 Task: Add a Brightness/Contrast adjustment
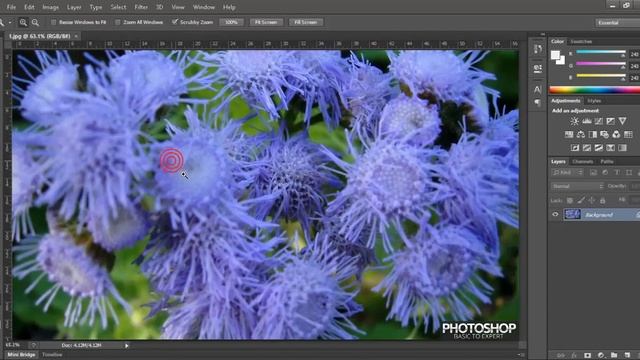pyautogui.click(x=575, y=121)
